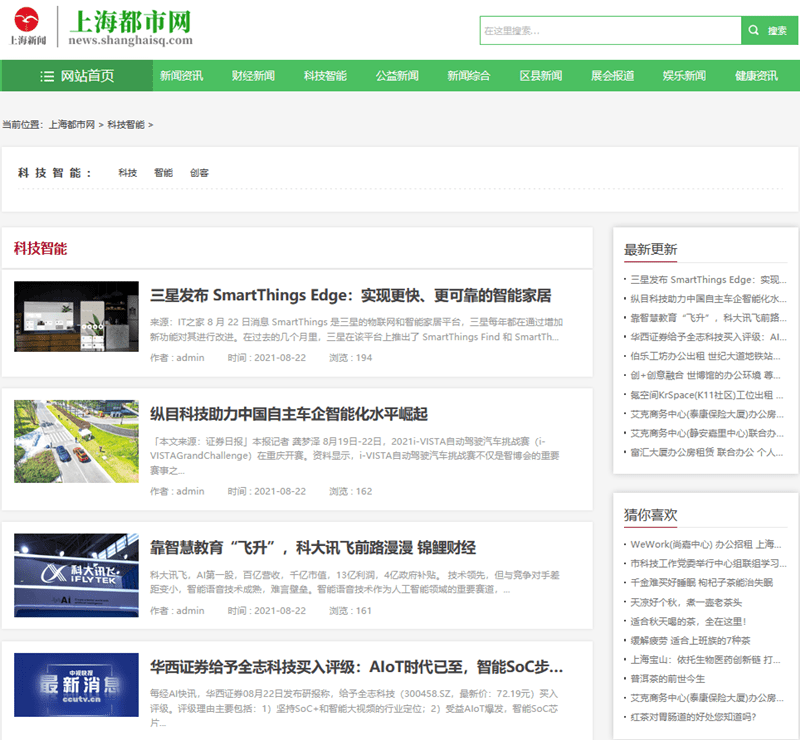Open the 健康资讯 navigation tab
The height and width of the screenshot is (740, 800).
(x=756, y=76)
